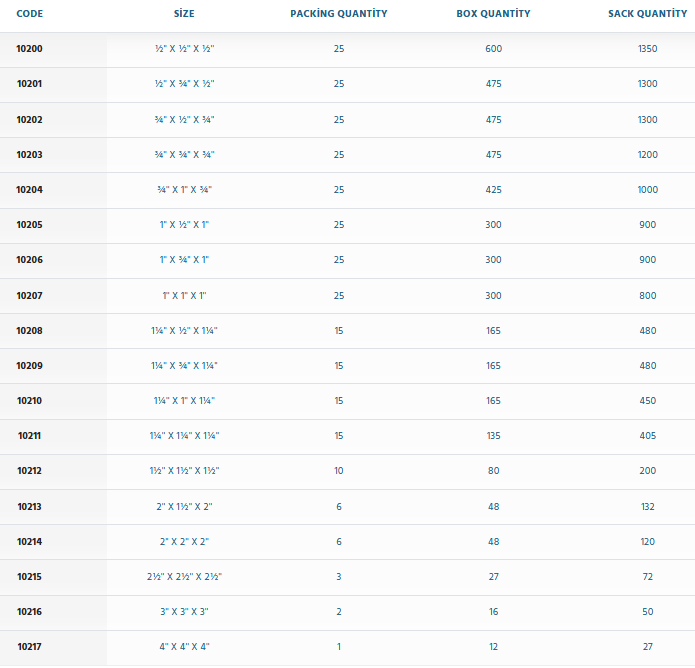The width and height of the screenshot is (695, 668).
Task: Click the size ½" X ¾" X ½" cell
Action: point(184,84)
